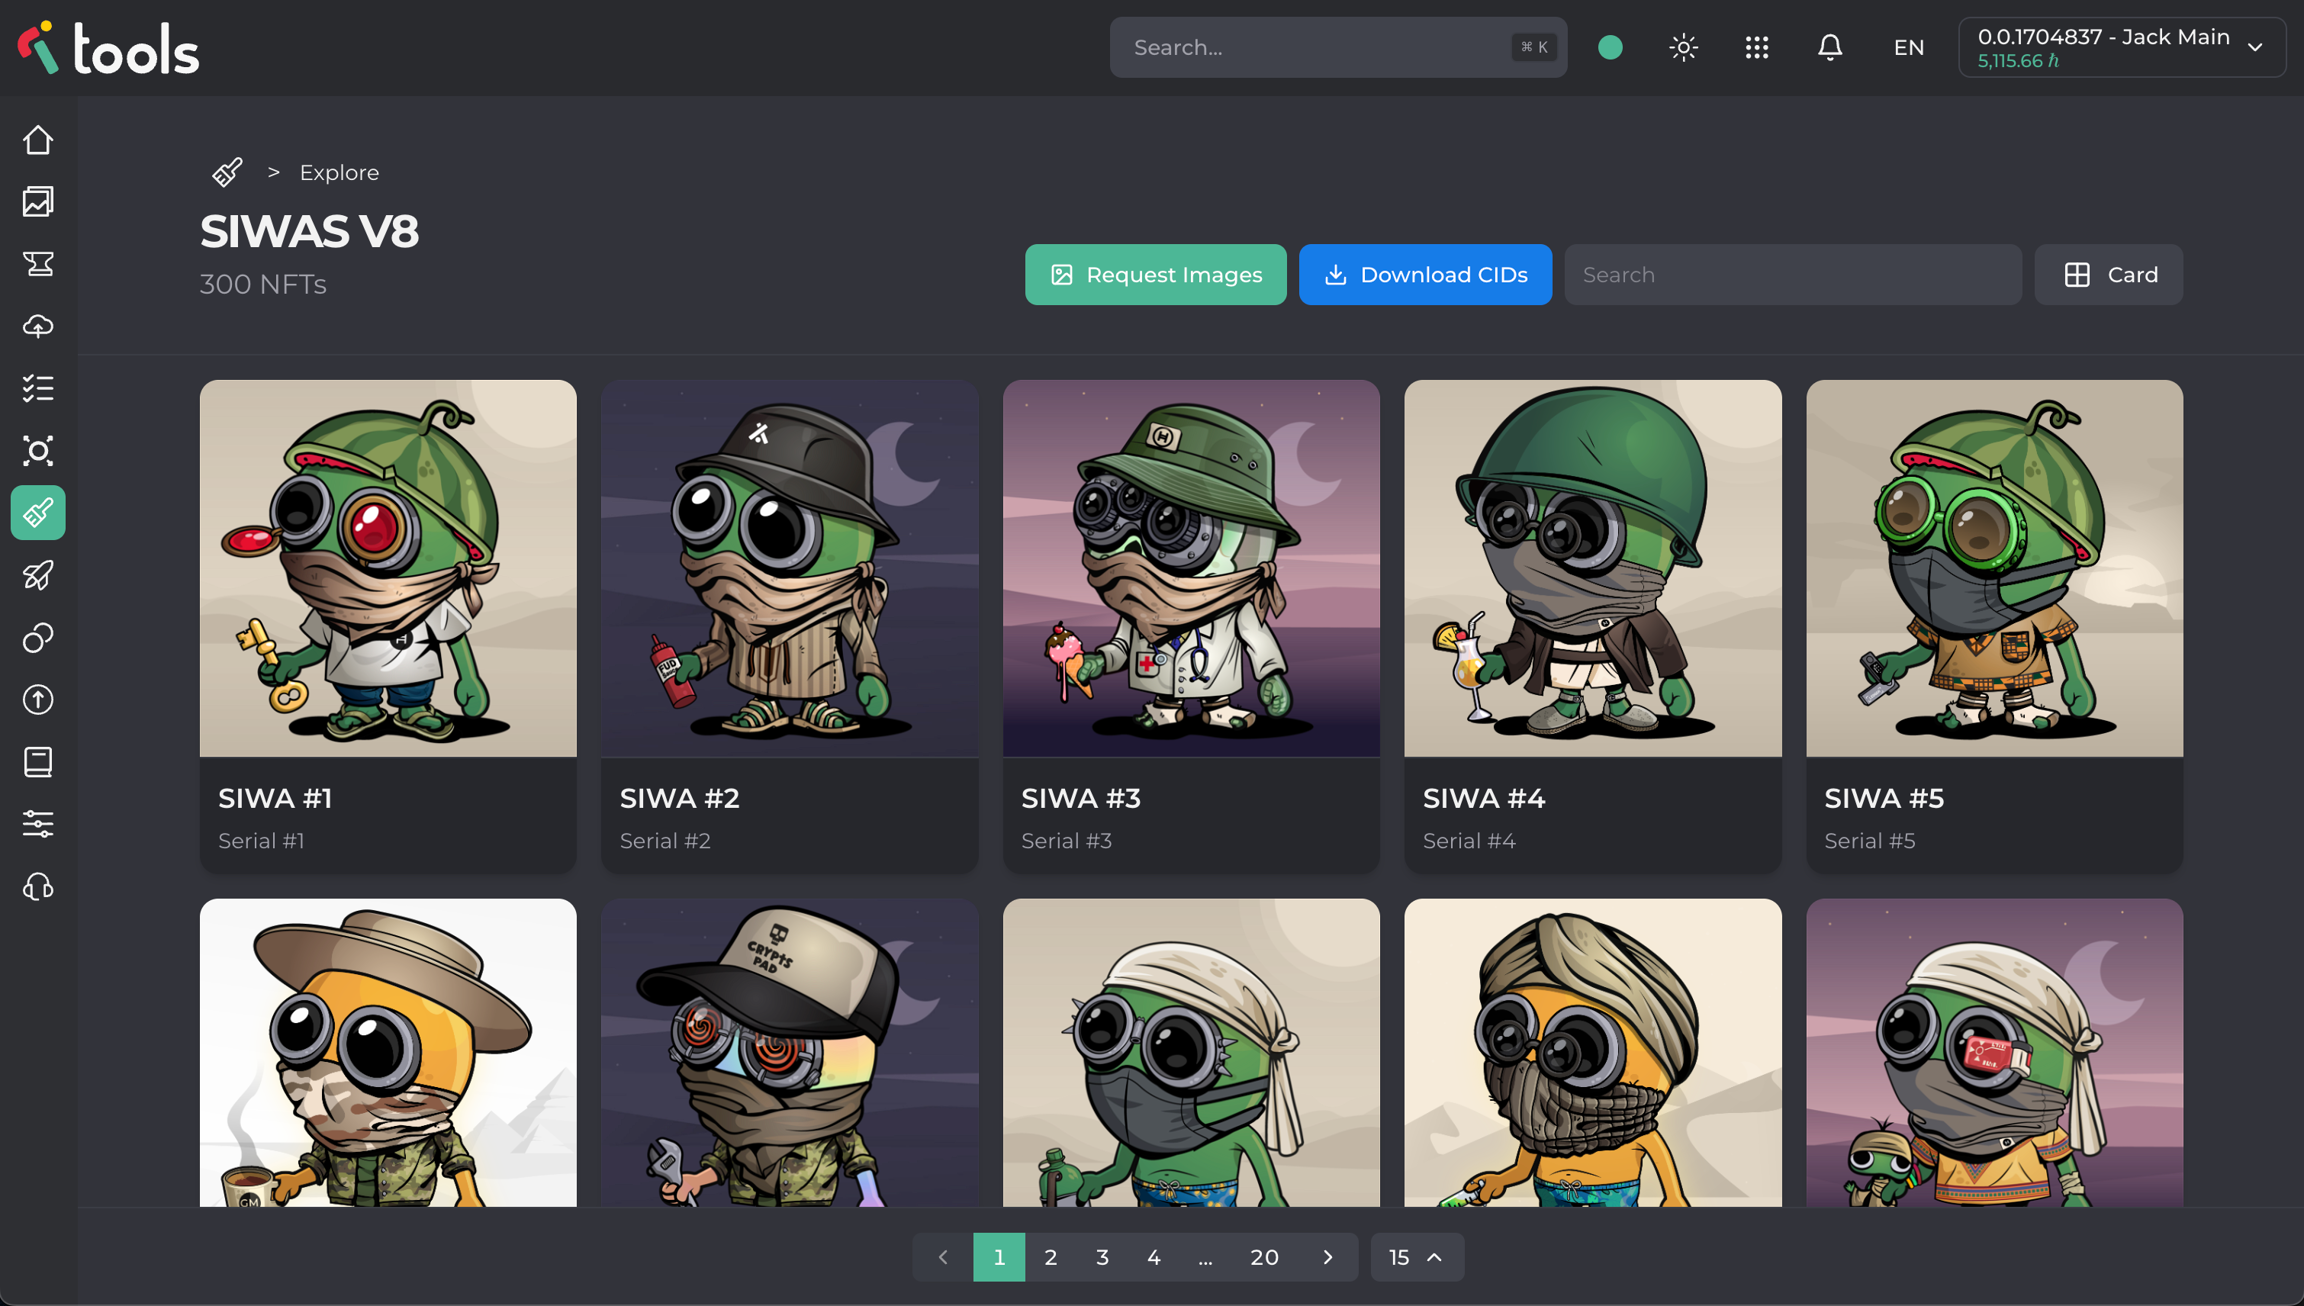Select the cloud upload sidebar icon
Screen dimensions: 2304x1306
(38, 326)
